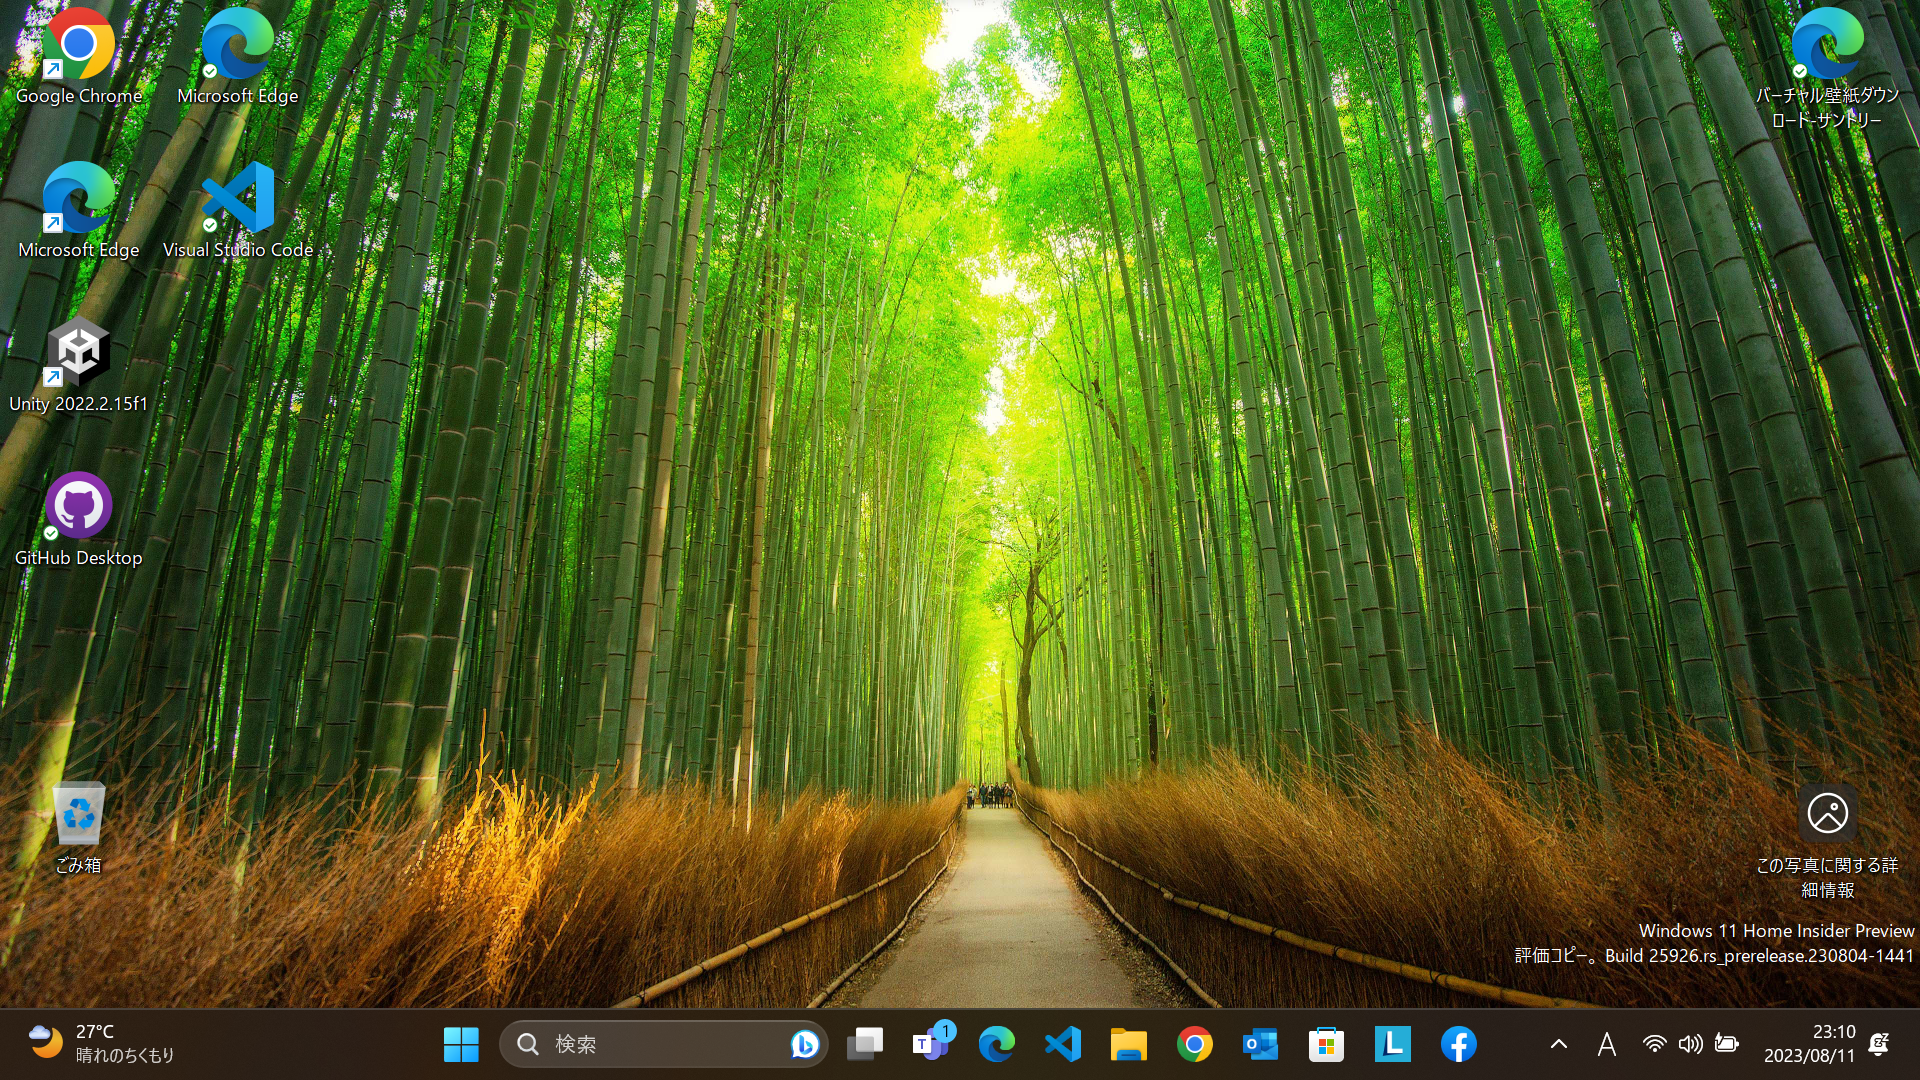Select the バーチャル壁紙ダウンロード-サントリー desktop icon
The image size is (1920, 1080).
click(x=1827, y=69)
